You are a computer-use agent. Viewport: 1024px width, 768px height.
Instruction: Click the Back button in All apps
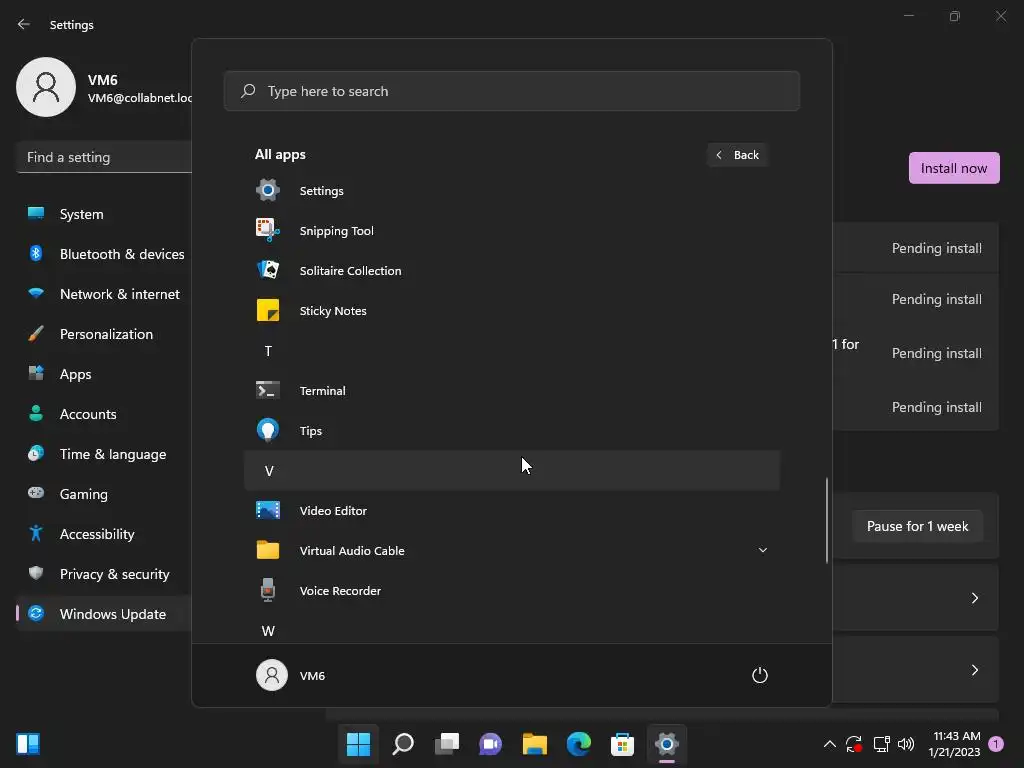pyautogui.click(x=738, y=155)
